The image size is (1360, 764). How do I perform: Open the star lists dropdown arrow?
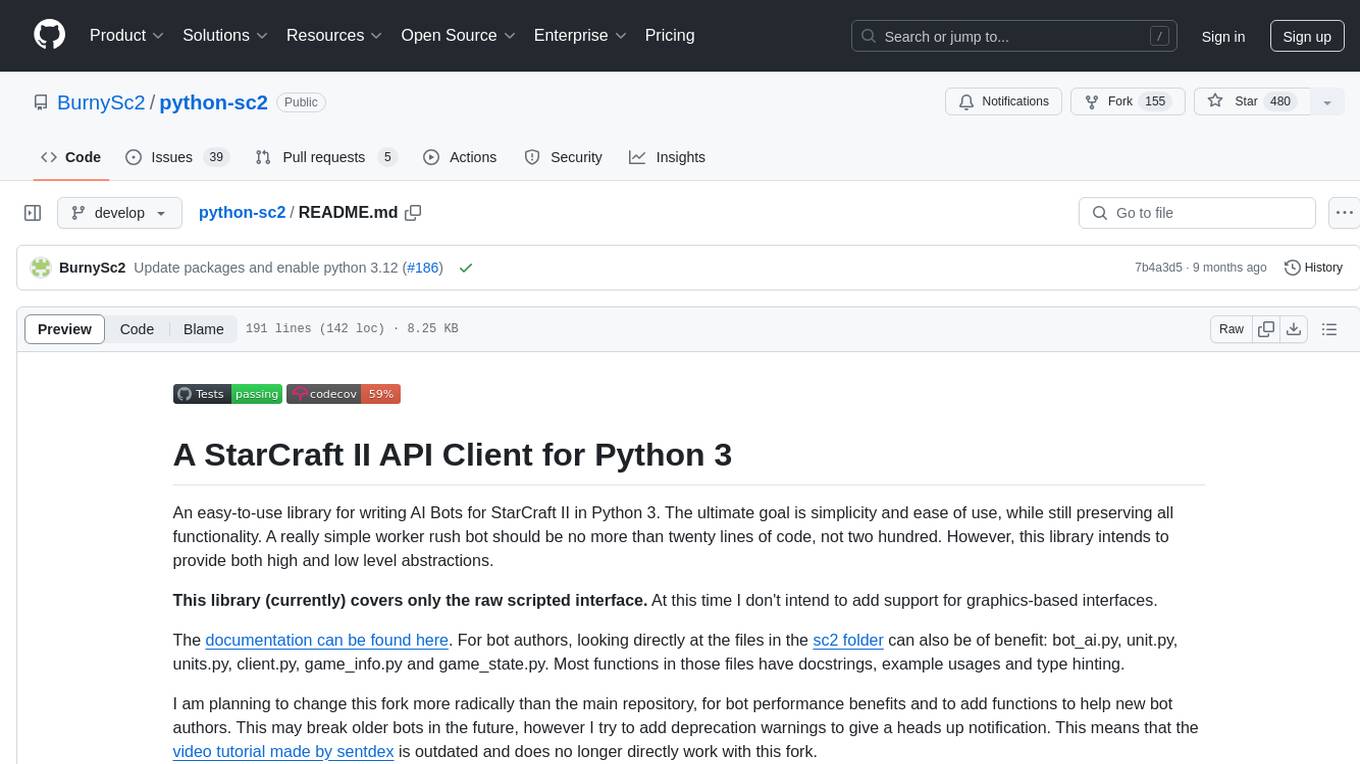[x=1327, y=102]
